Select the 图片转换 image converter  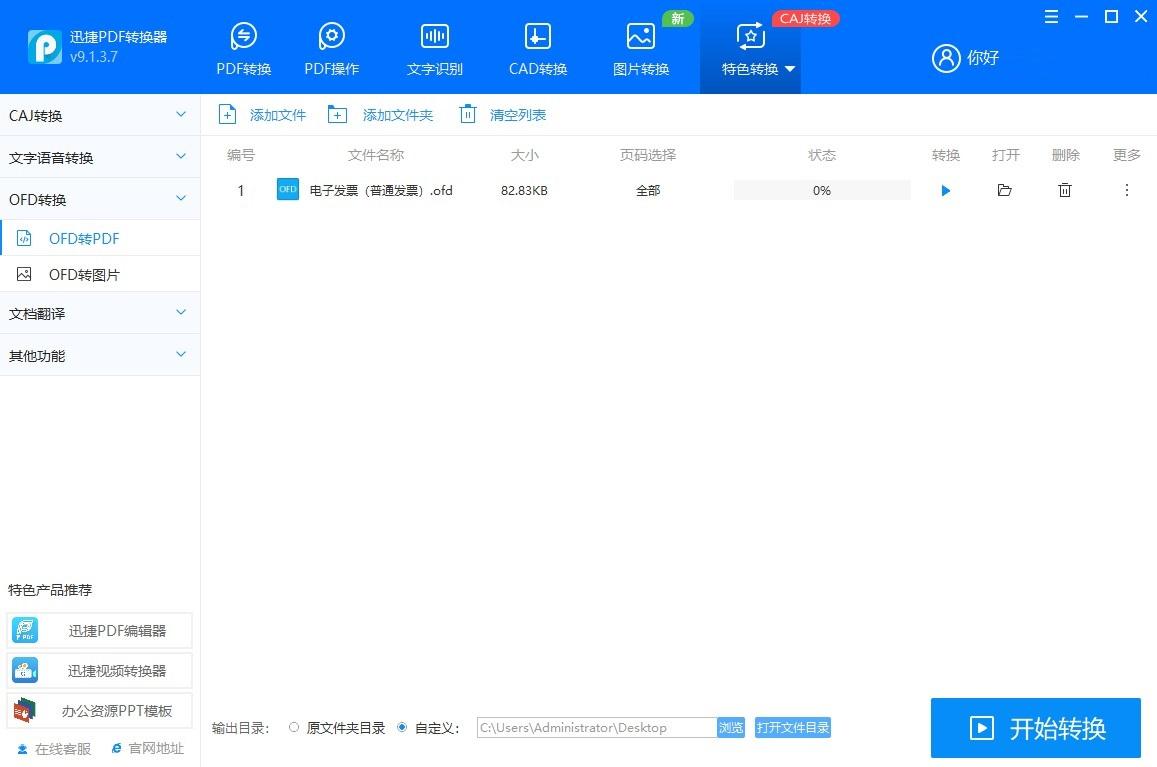pyautogui.click(x=640, y=45)
